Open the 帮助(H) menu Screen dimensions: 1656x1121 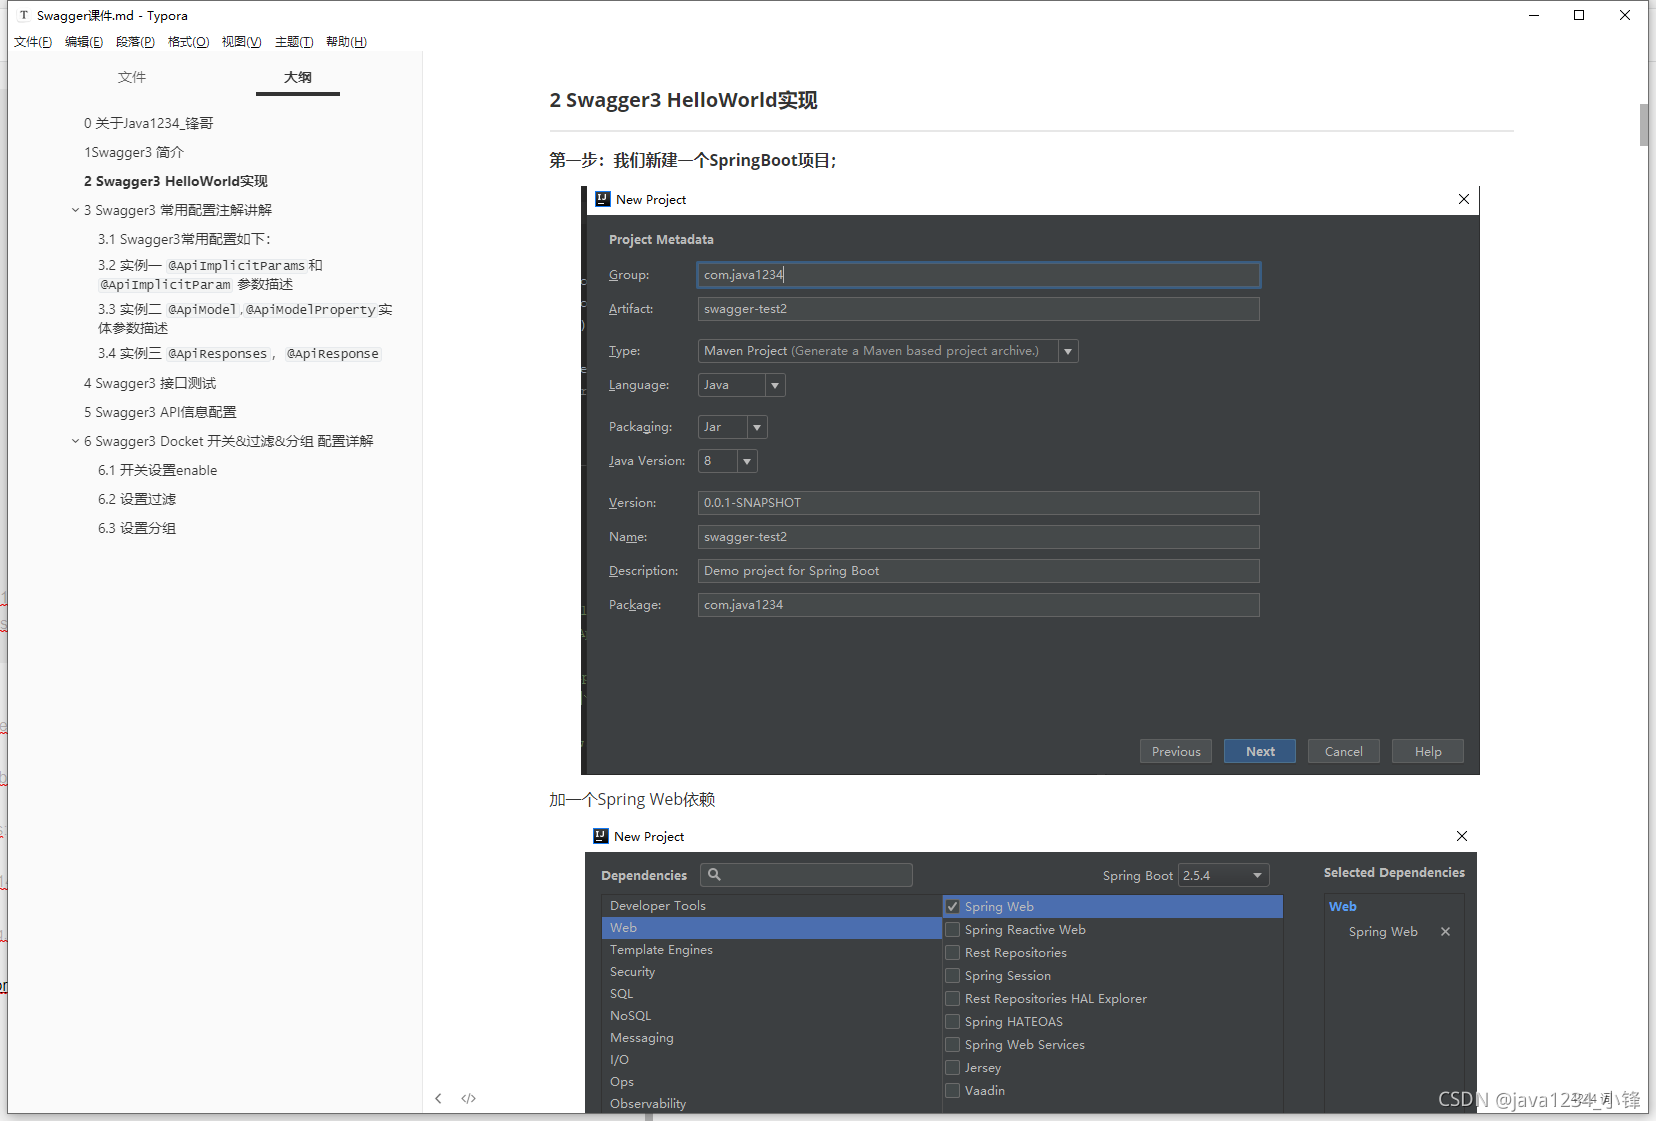click(346, 42)
